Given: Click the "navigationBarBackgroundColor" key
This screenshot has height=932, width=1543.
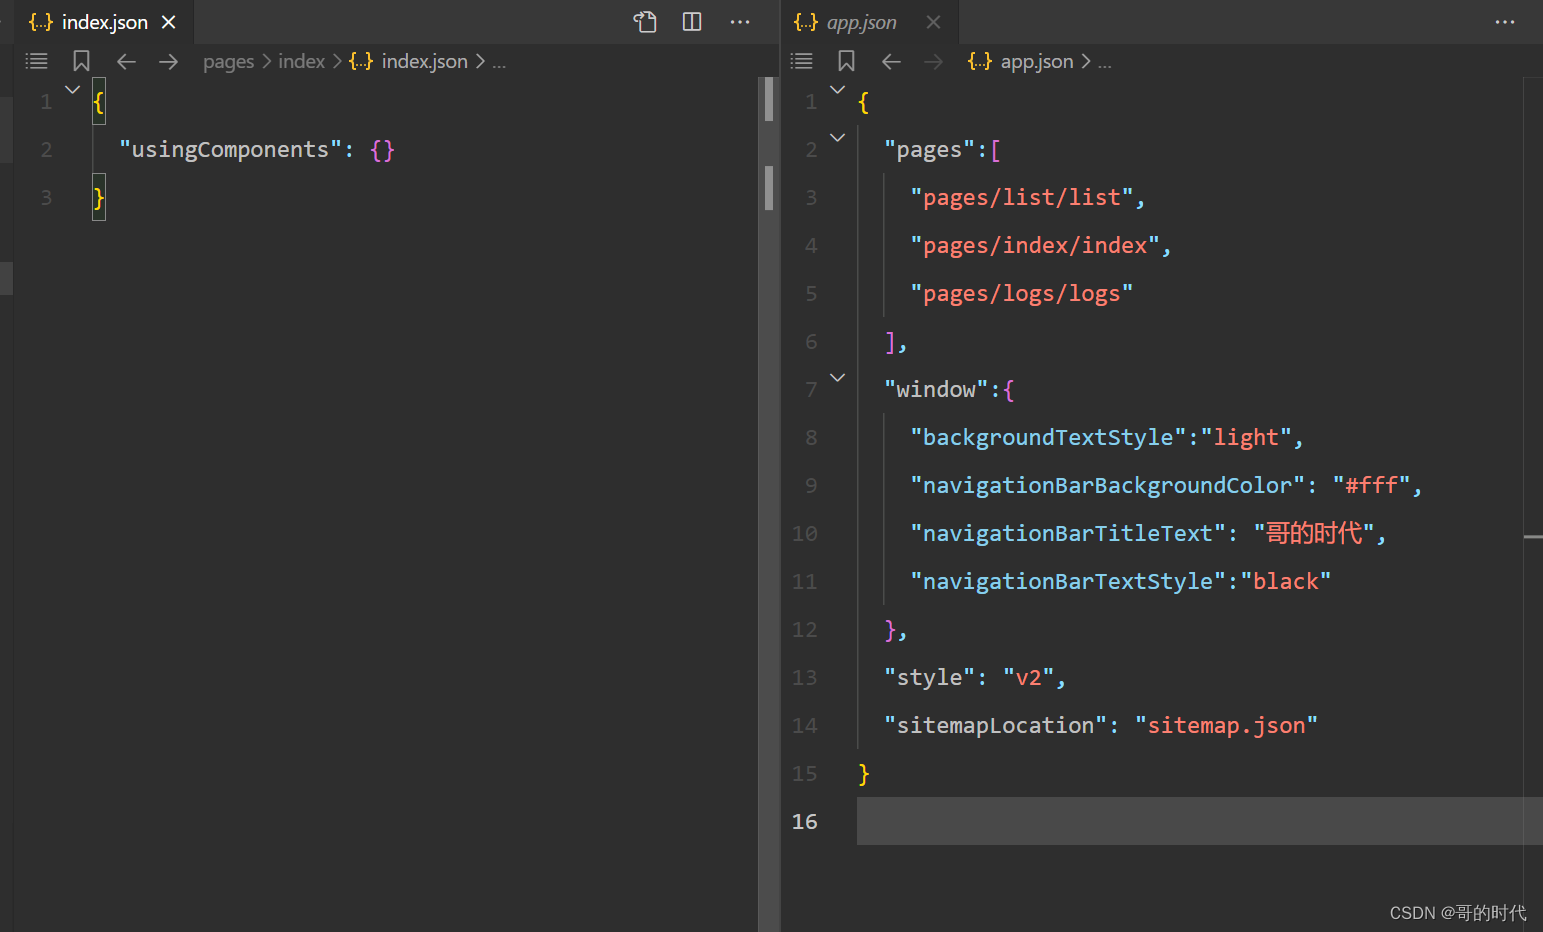Looking at the screenshot, I should click(1108, 486).
